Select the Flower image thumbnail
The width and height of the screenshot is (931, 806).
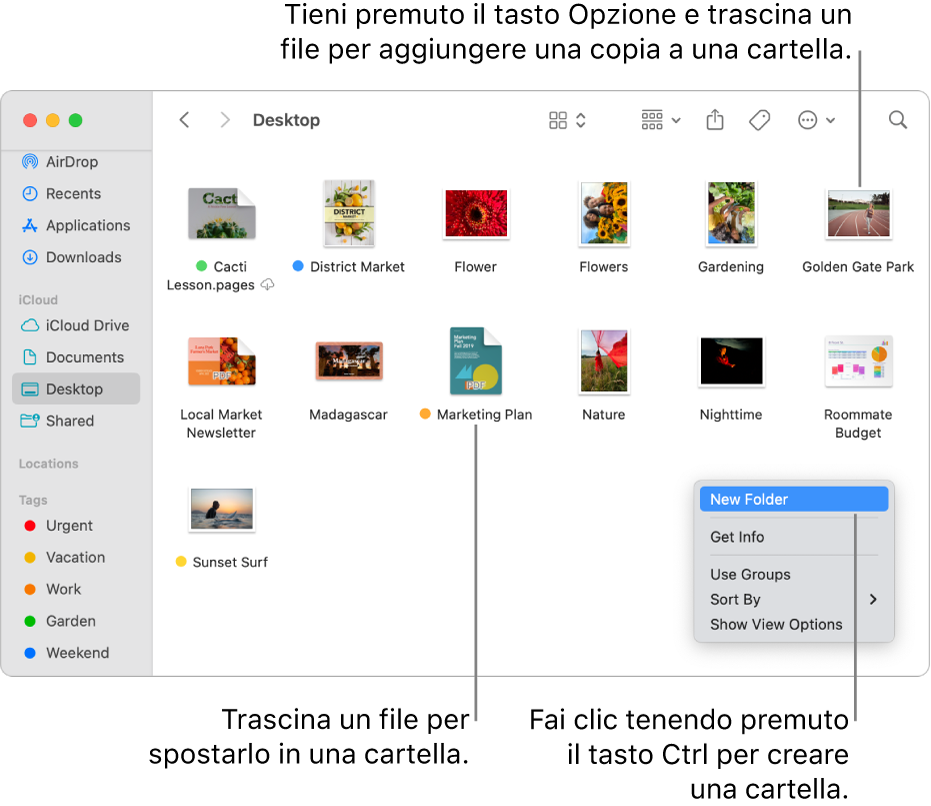pos(476,213)
